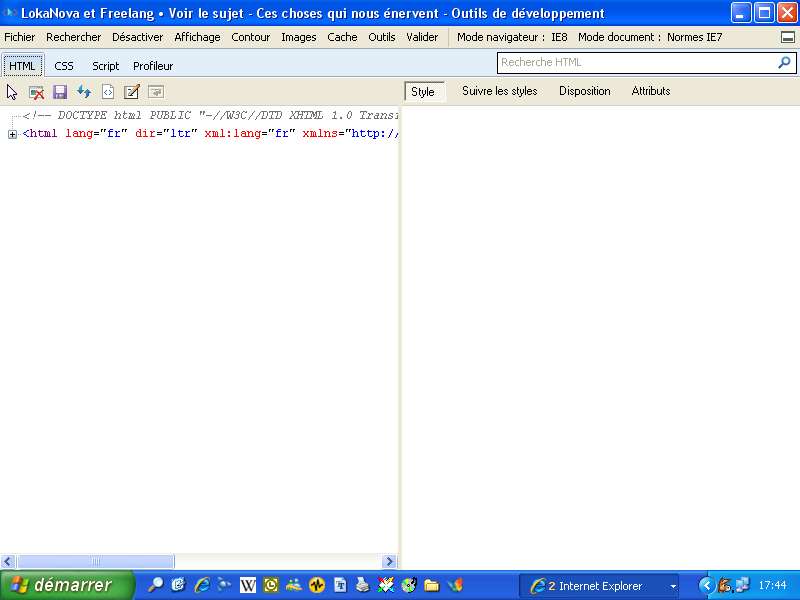Click the word wrap icon in the toolbar
800x600 pixels.
[x=156, y=92]
